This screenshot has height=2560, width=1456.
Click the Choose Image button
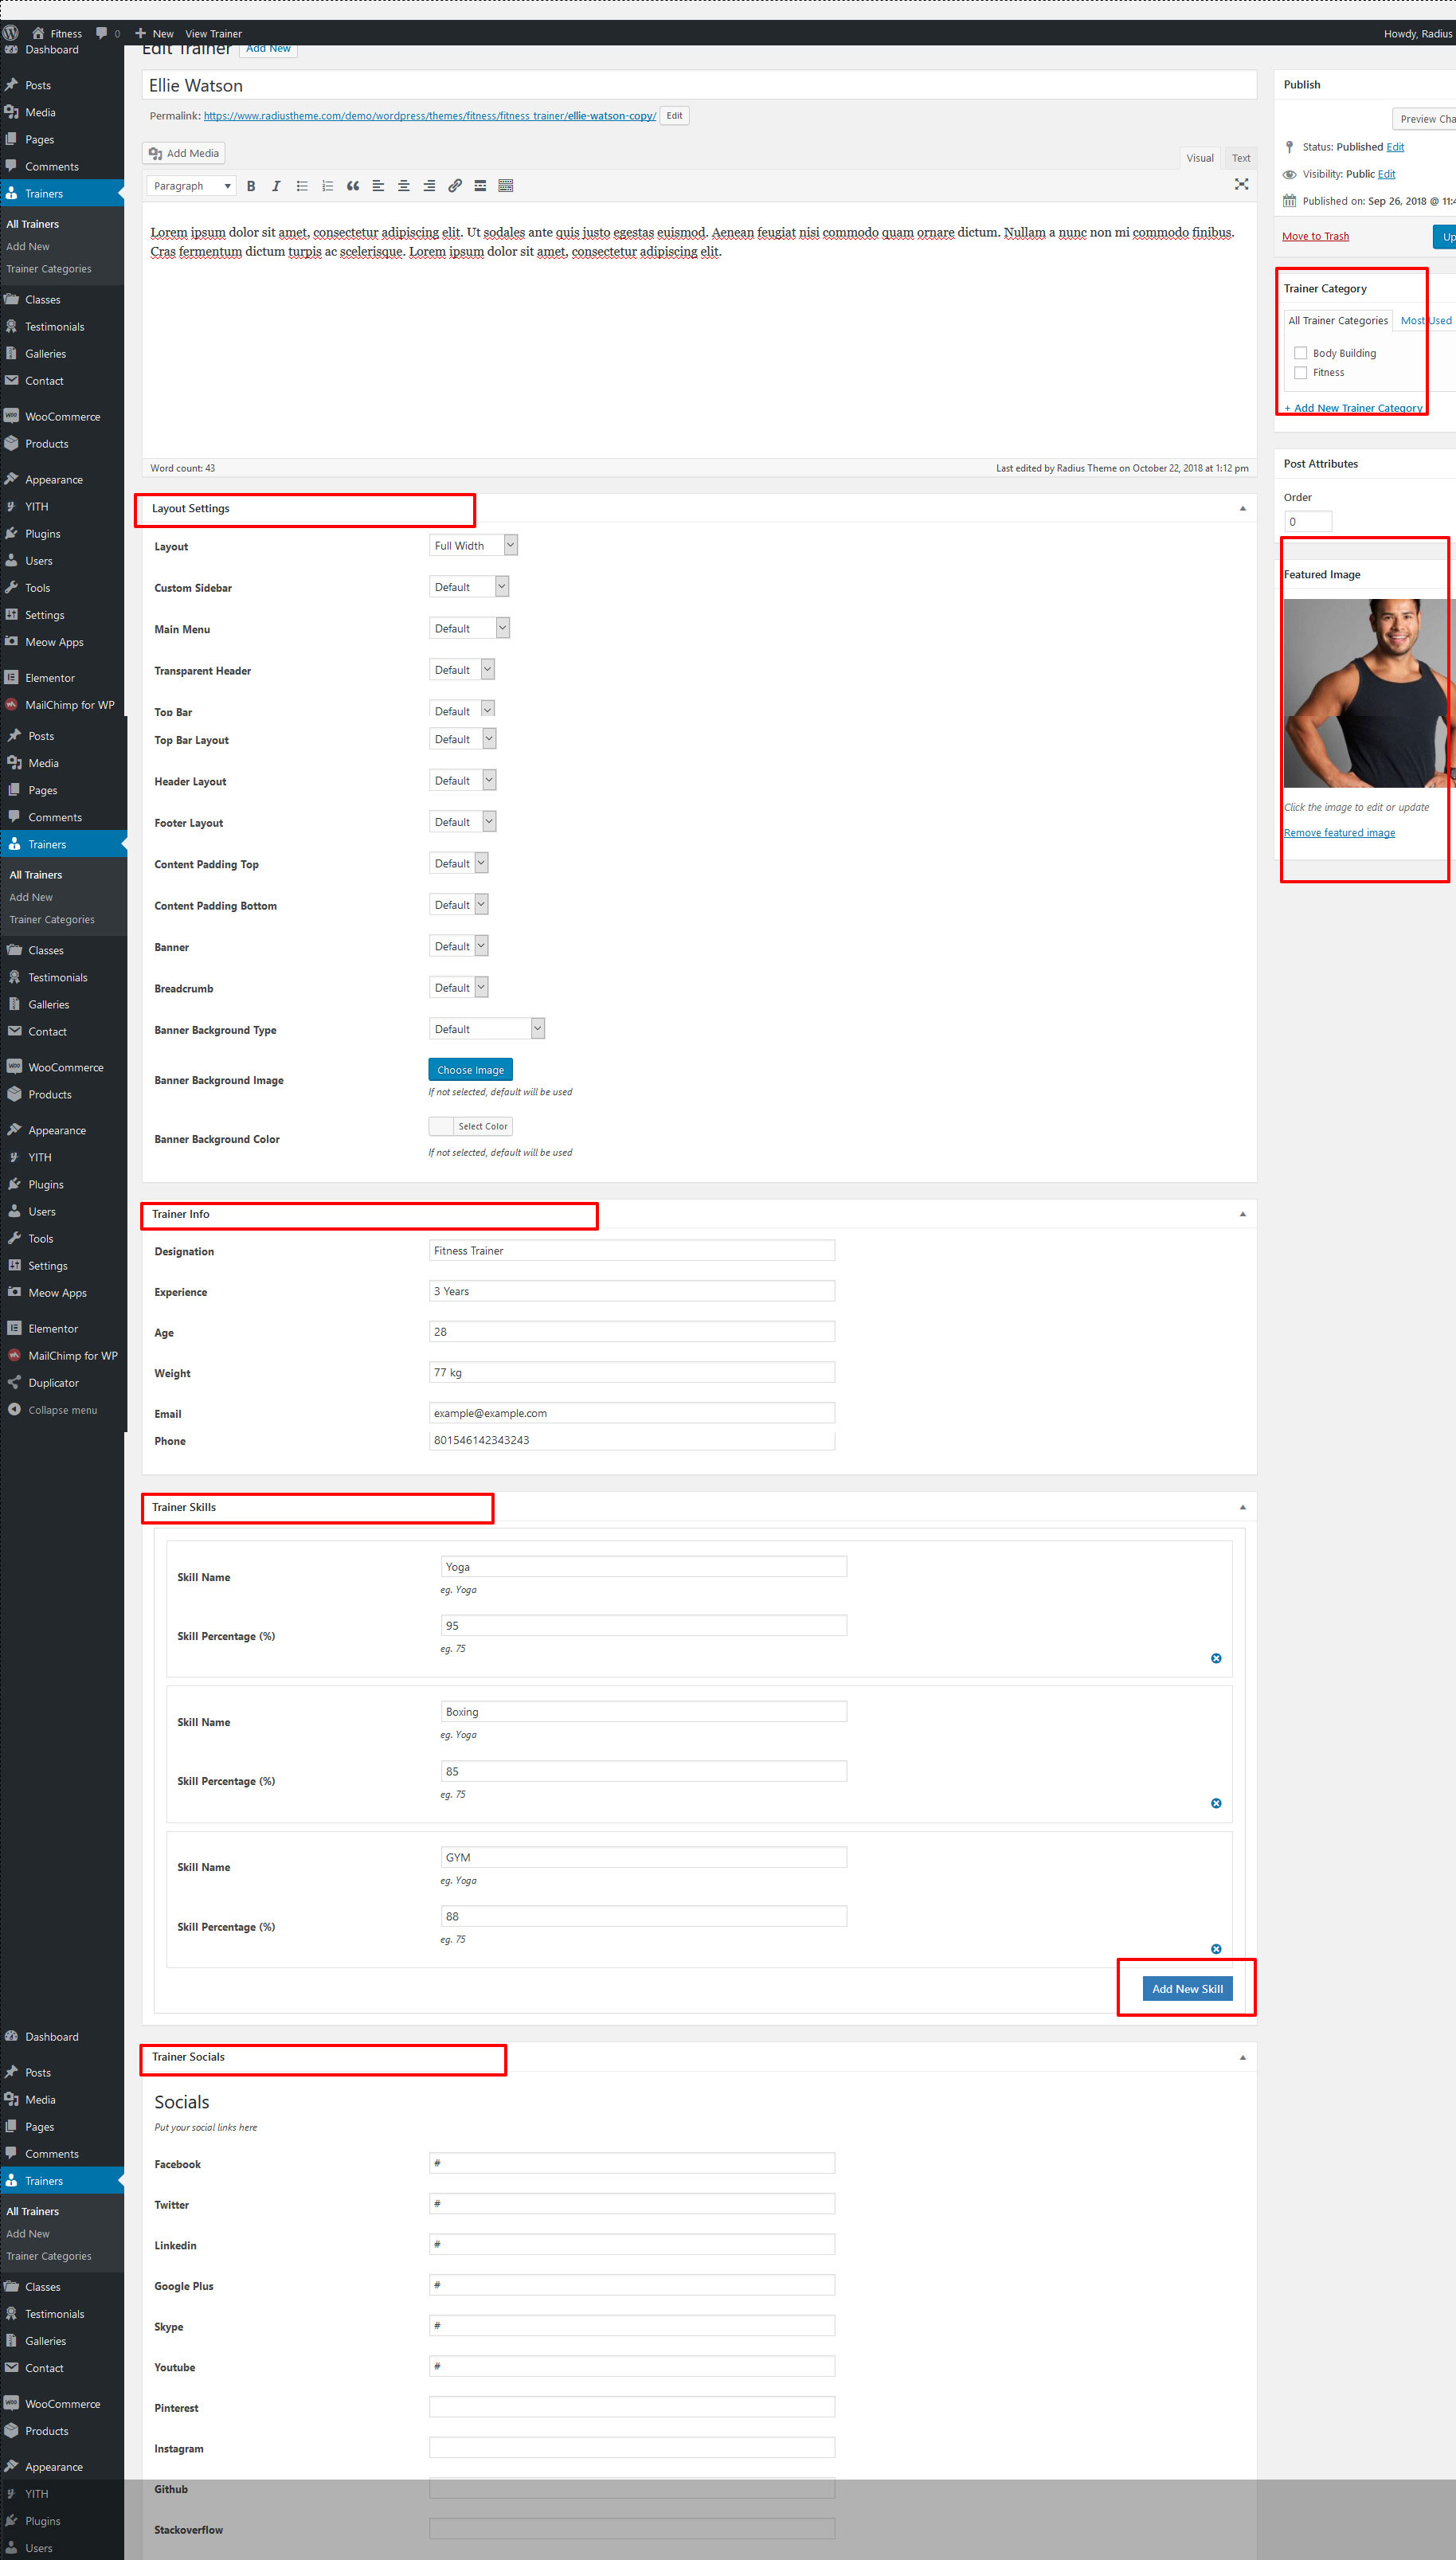tap(471, 1070)
